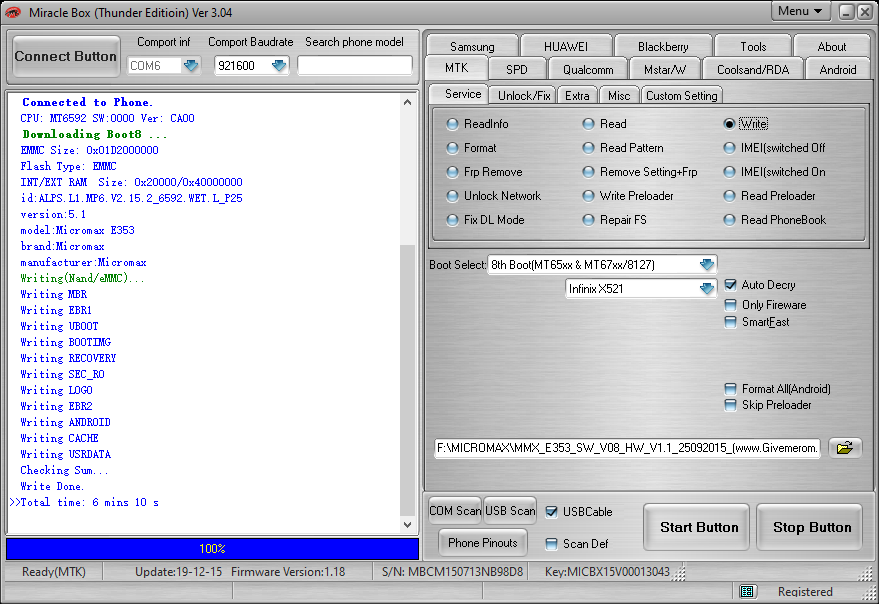Open the Android tab
Image resolution: width=879 pixels, height=604 pixels.
point(838,70)
